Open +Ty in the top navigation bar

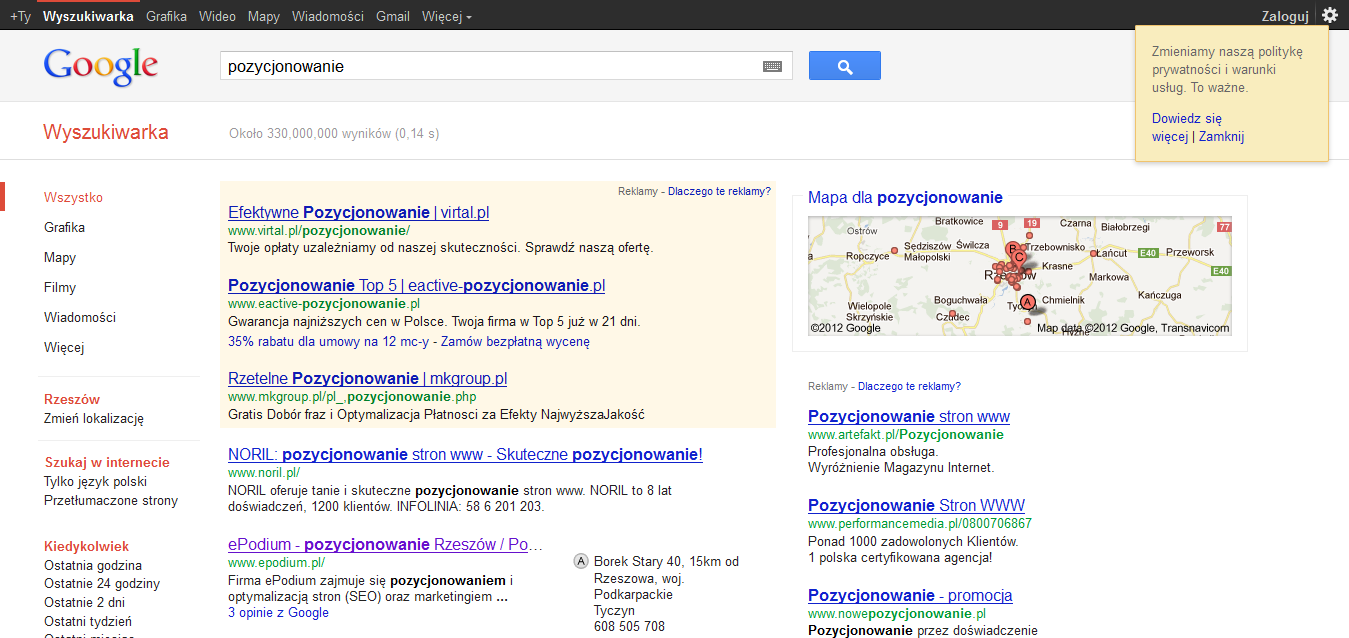coord(20,16)
